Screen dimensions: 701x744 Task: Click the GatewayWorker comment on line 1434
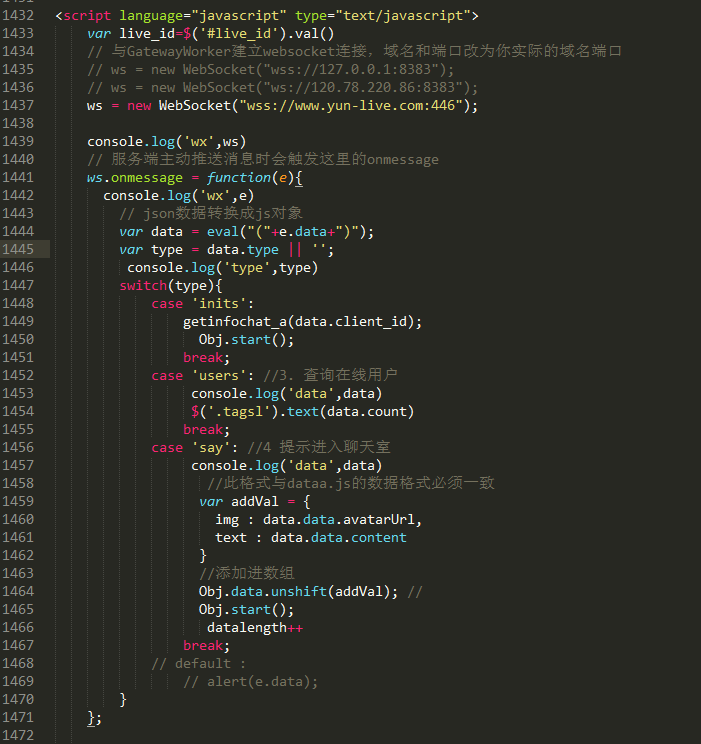355,51
